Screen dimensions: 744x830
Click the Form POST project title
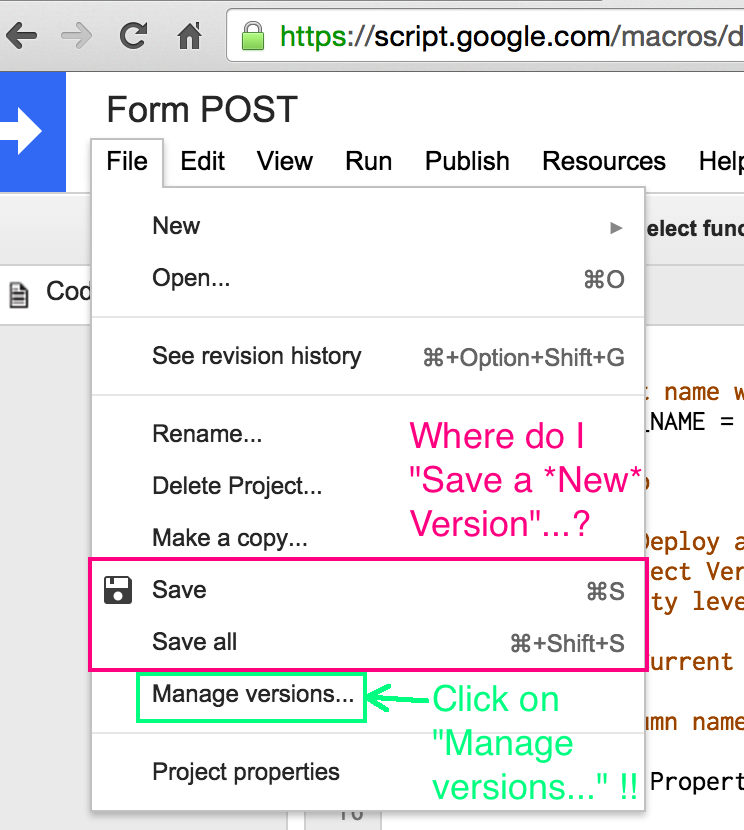(202, 110)
